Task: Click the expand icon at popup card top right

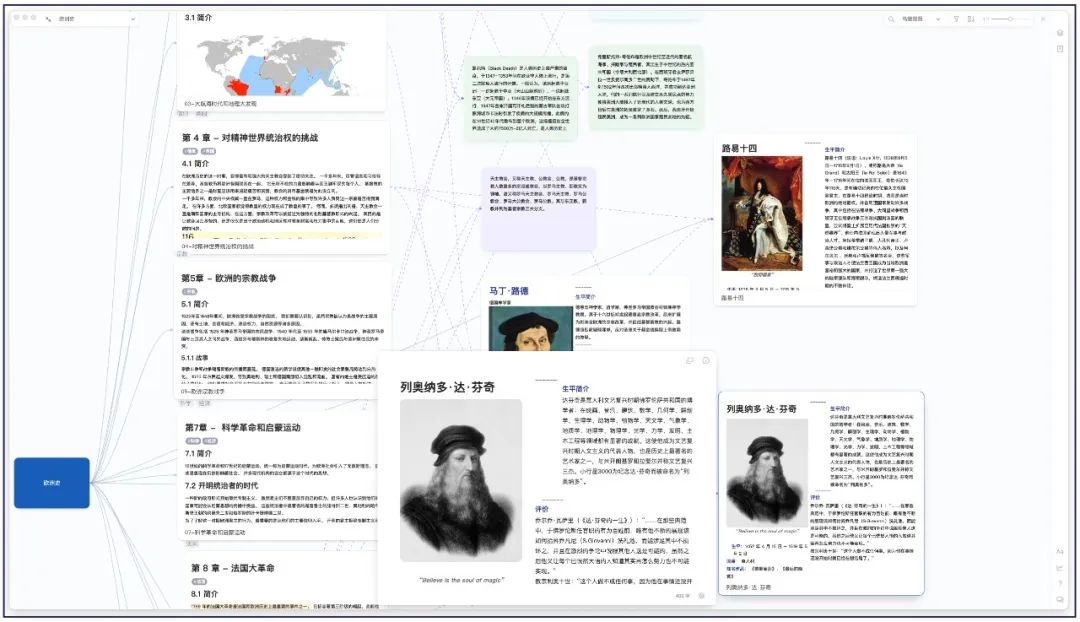Action: [689, 361]
